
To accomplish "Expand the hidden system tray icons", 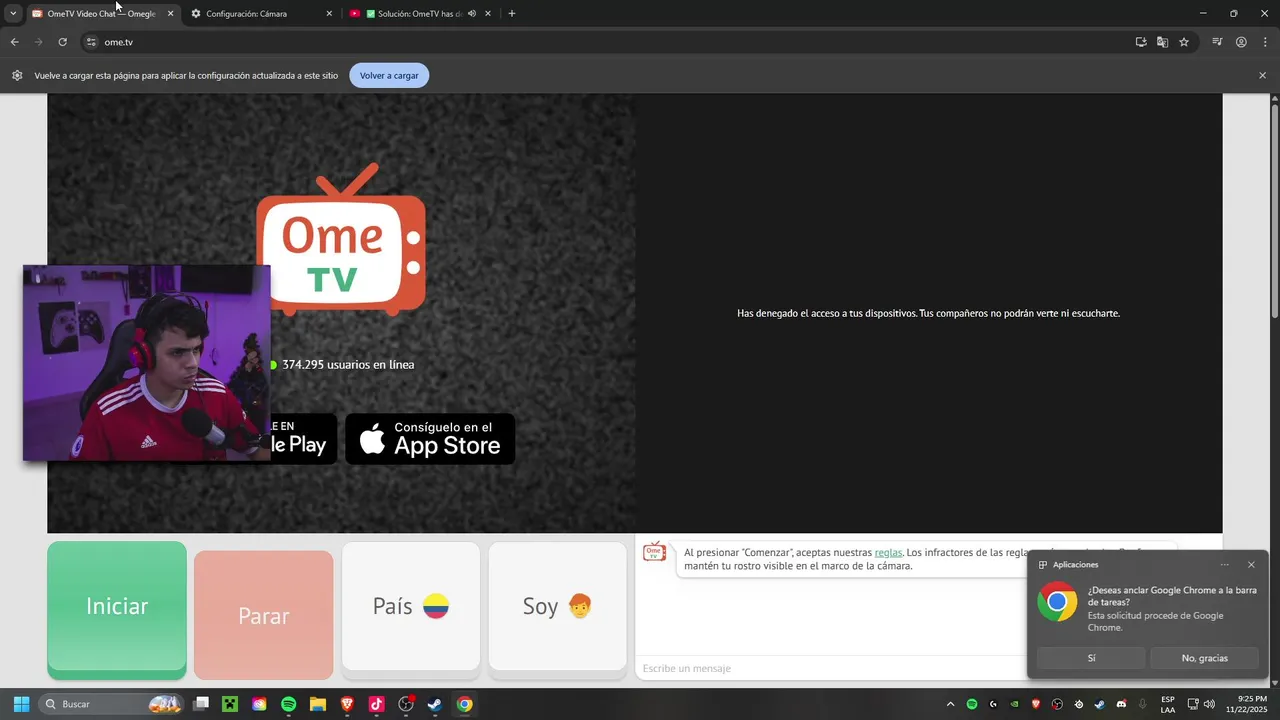I will (x=950, y=704).
